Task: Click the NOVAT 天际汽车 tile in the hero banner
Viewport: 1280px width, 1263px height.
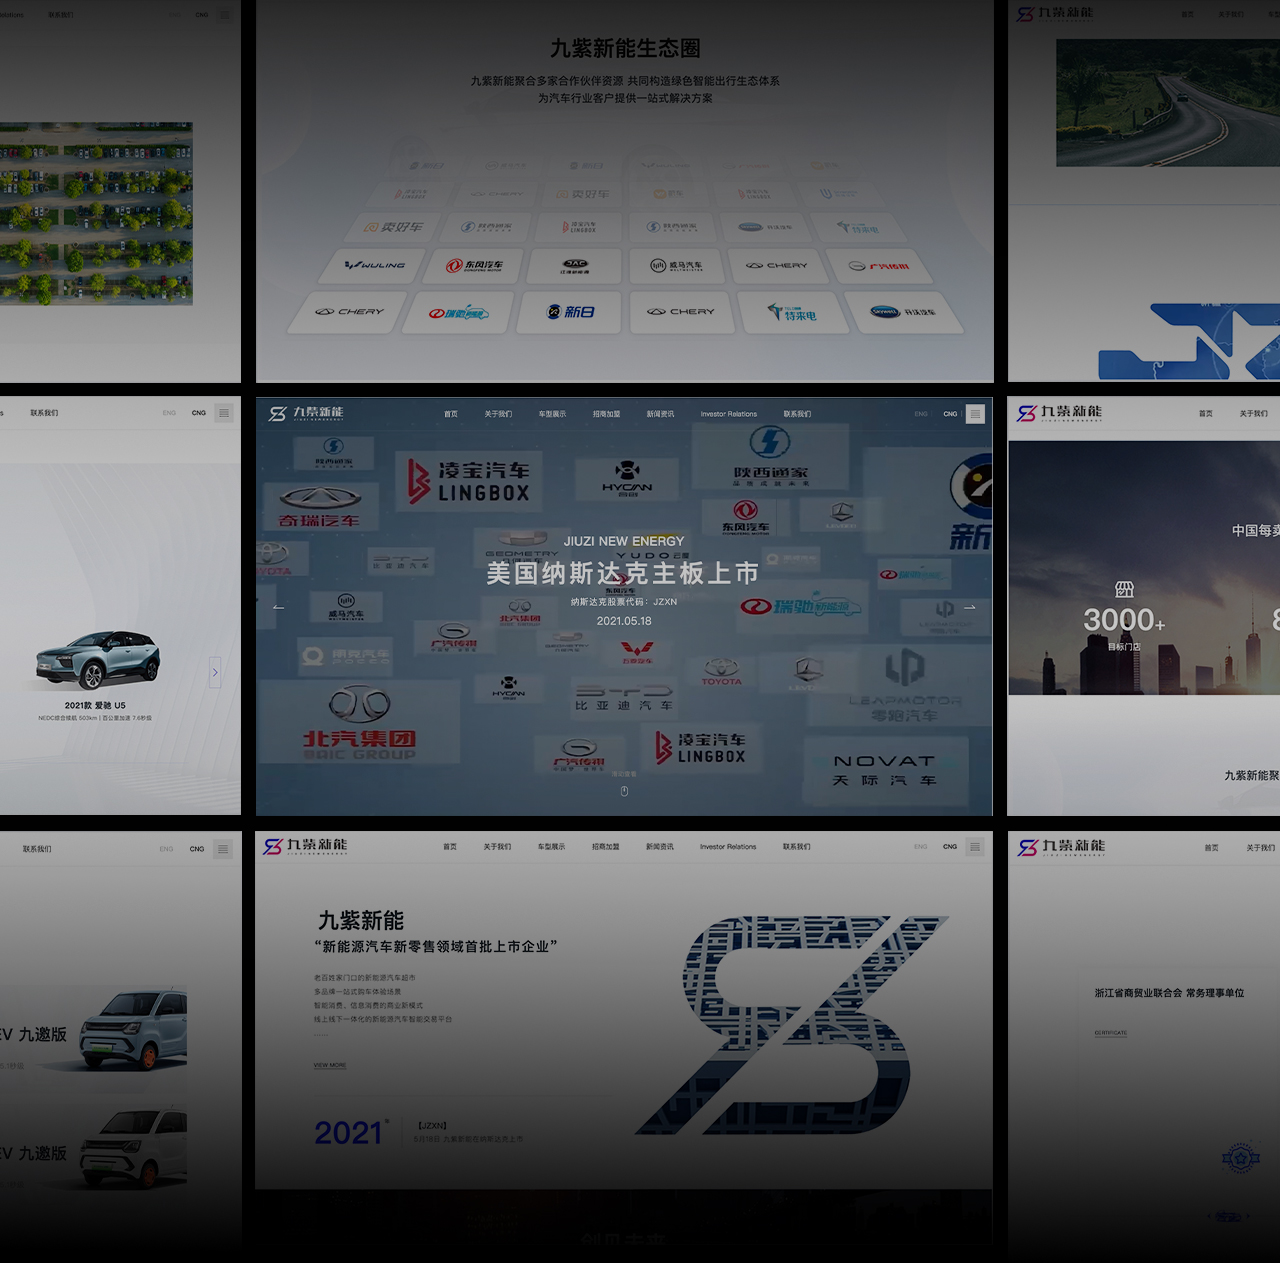Action: 885,770
